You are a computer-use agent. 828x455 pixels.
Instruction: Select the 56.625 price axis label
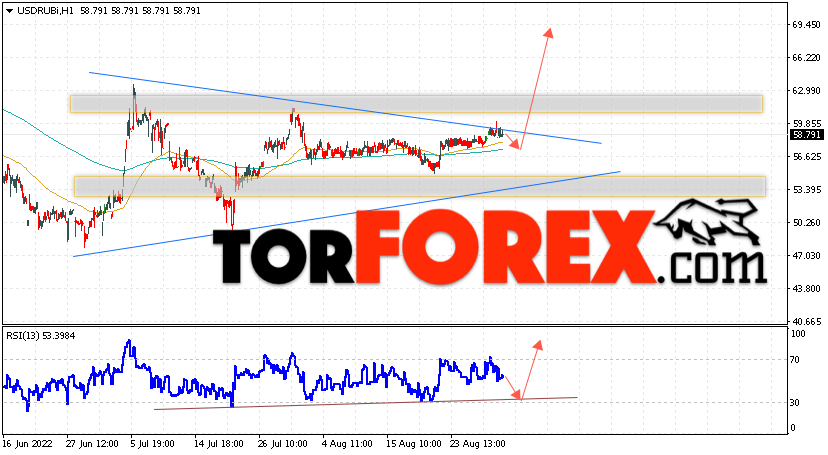tap(806, 157)
